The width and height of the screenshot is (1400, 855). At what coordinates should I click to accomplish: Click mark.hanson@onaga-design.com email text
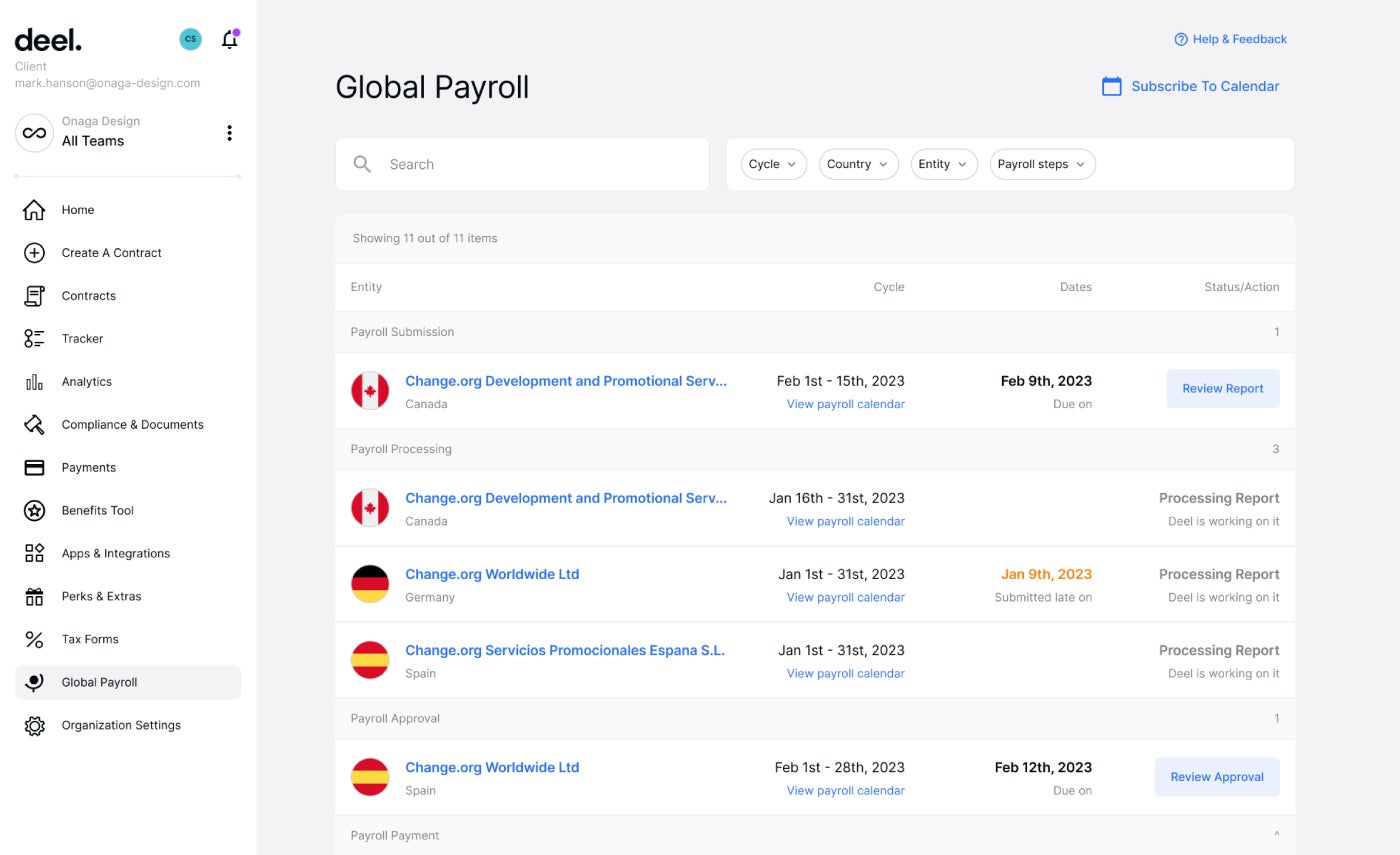[107, 83]
